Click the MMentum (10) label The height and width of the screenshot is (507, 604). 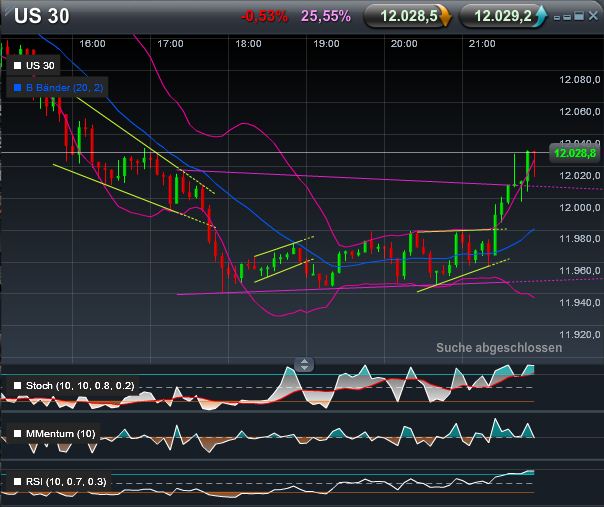(x=60, y=434)
